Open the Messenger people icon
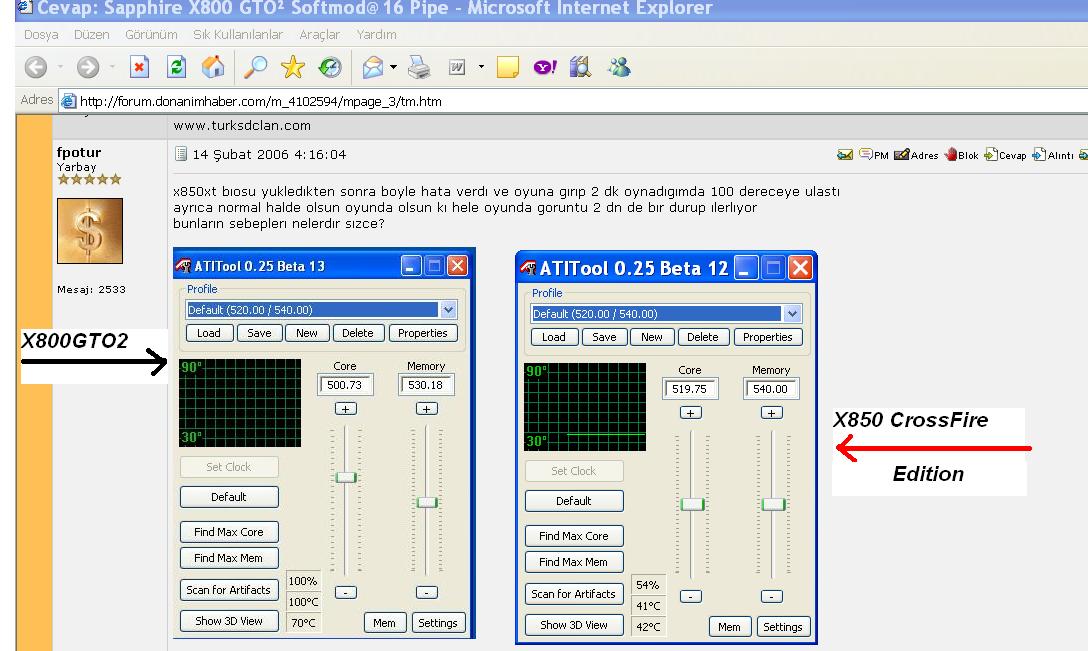The width and height of the screenshot is (1088, 651). pyautogui.click(x=618, y=67)
